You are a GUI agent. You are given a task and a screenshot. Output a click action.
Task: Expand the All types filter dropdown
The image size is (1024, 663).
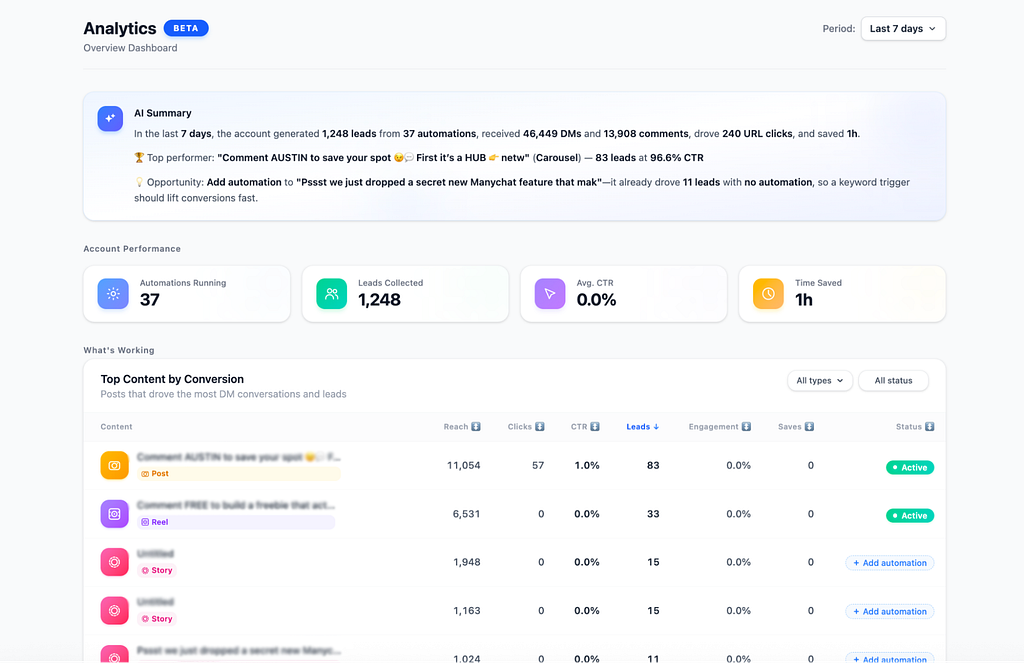click(820, 381)
